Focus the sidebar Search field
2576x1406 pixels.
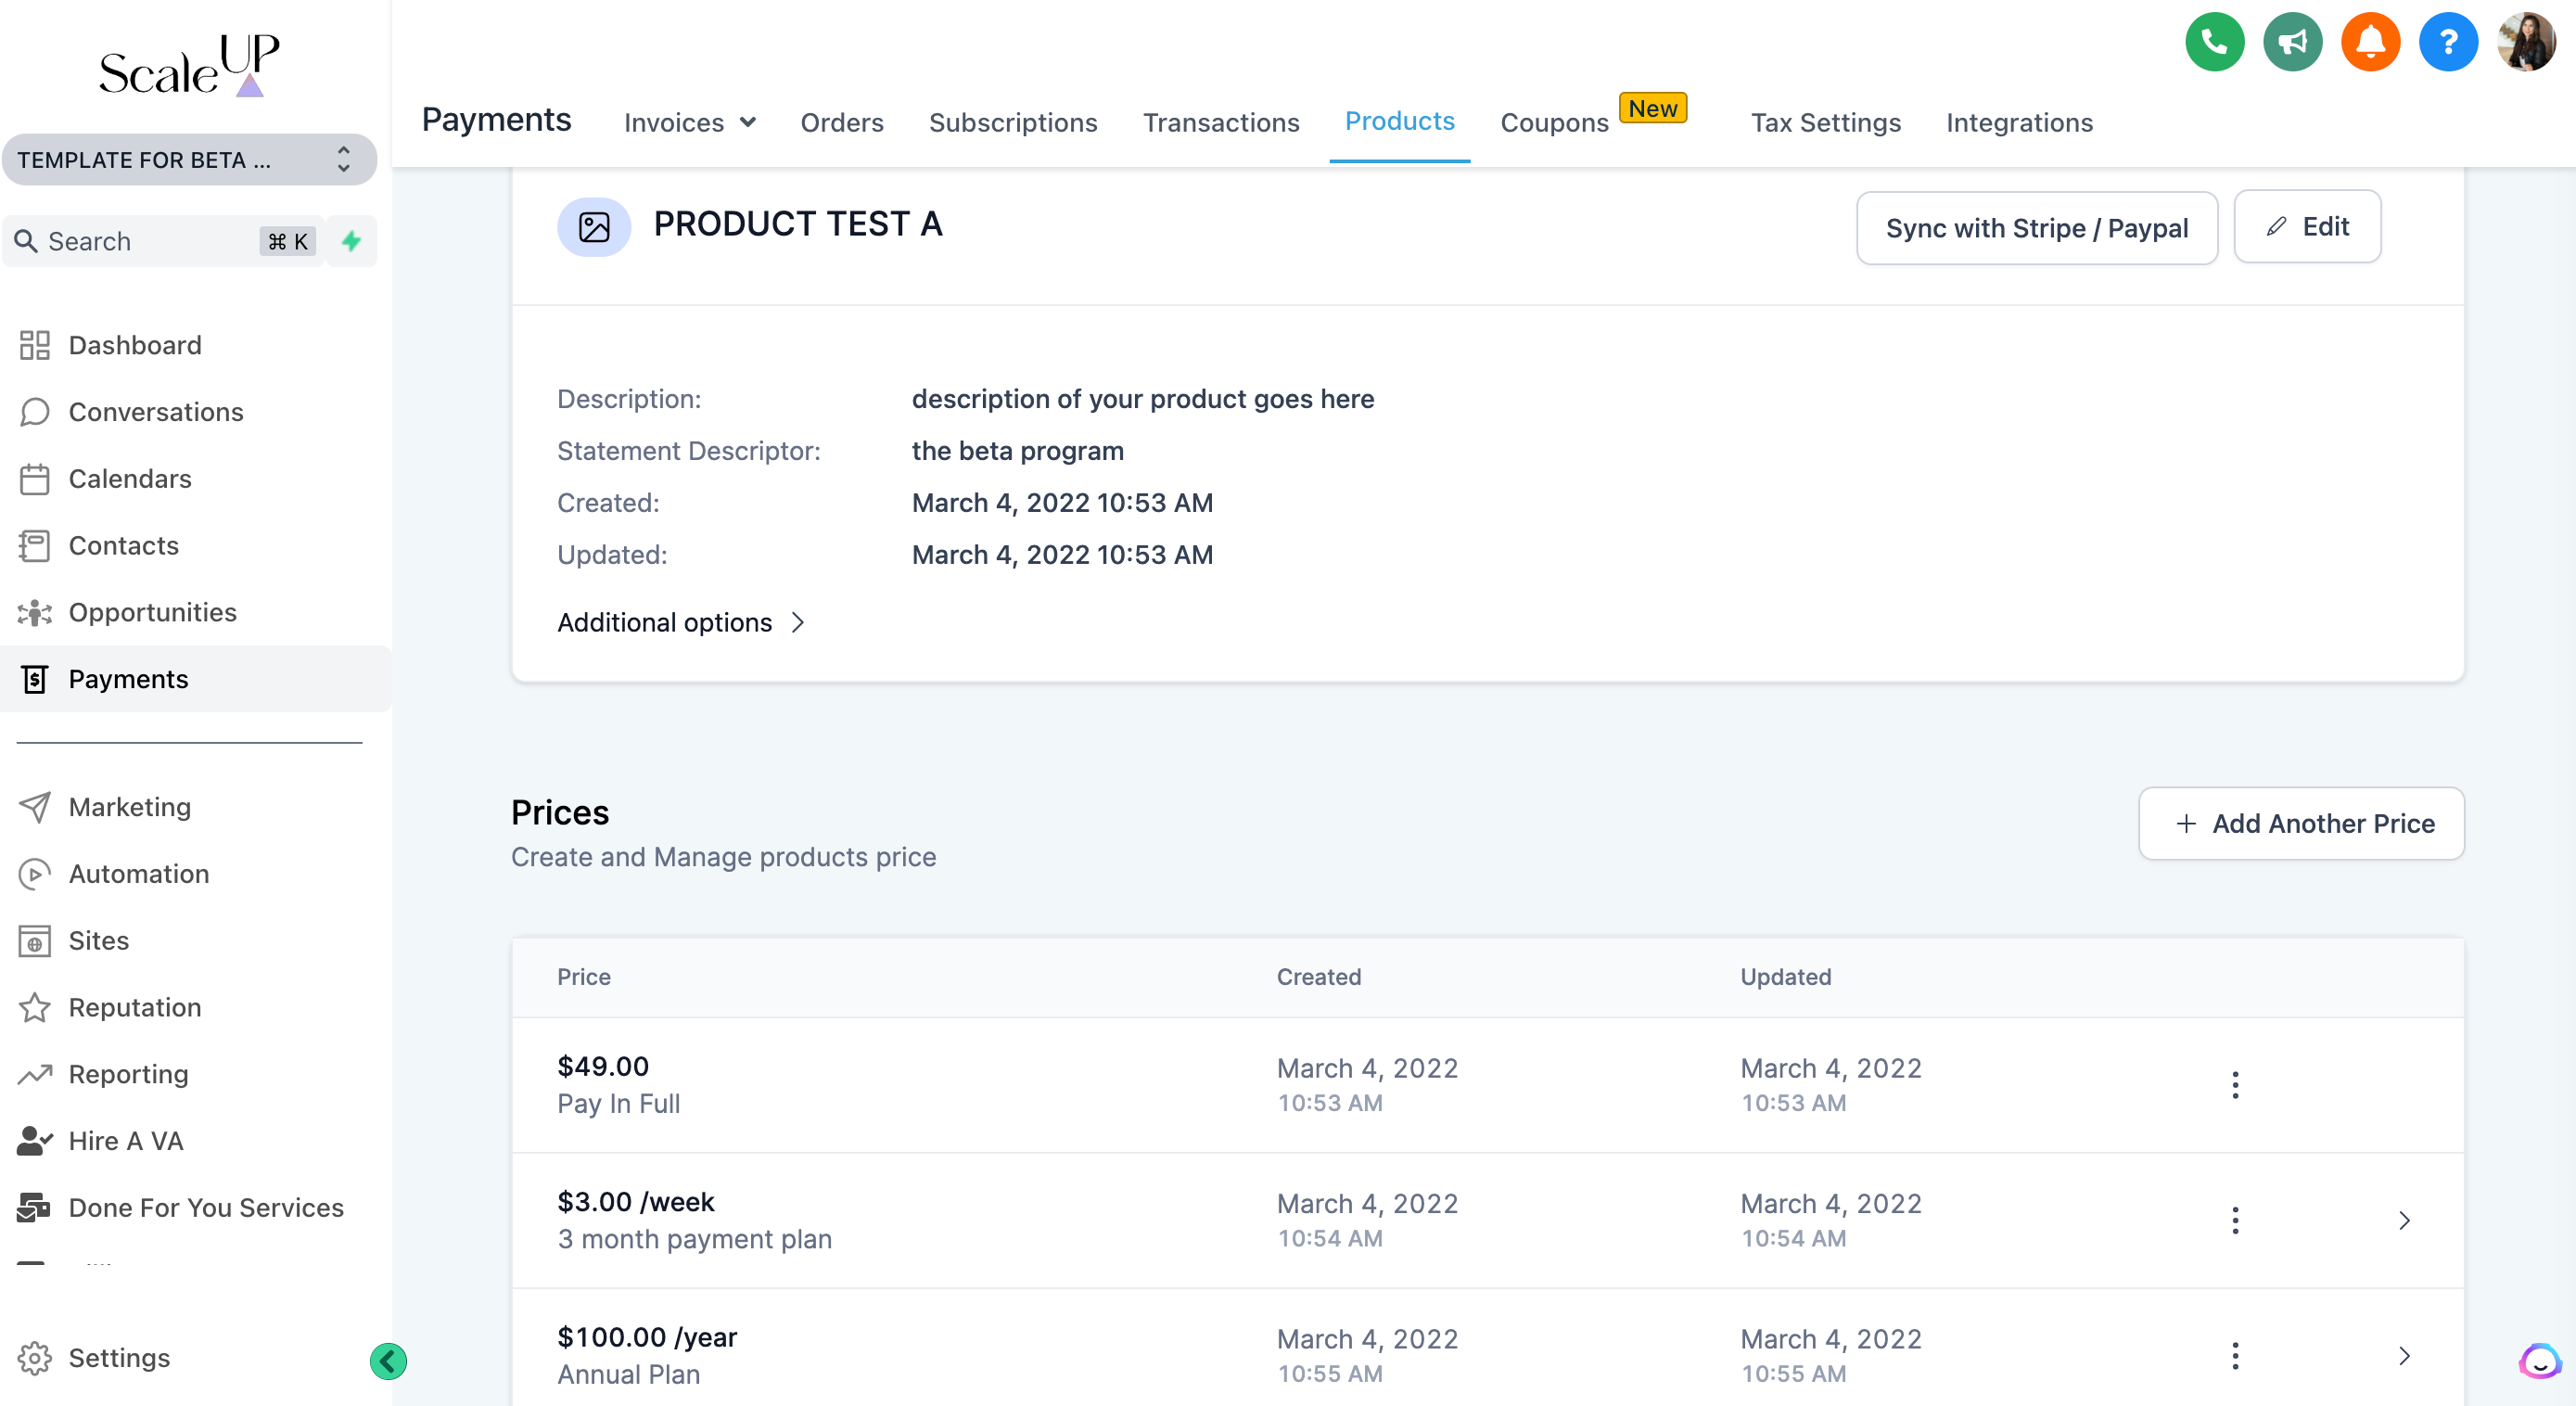tap(163, 241)
